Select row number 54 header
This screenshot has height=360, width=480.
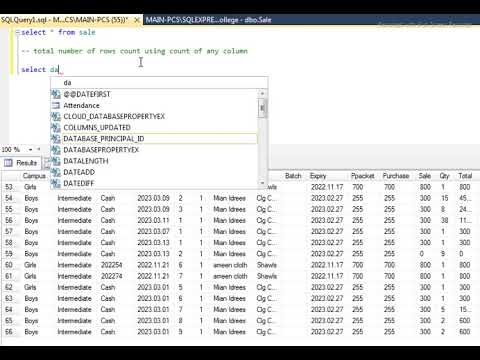coord(9,198)
